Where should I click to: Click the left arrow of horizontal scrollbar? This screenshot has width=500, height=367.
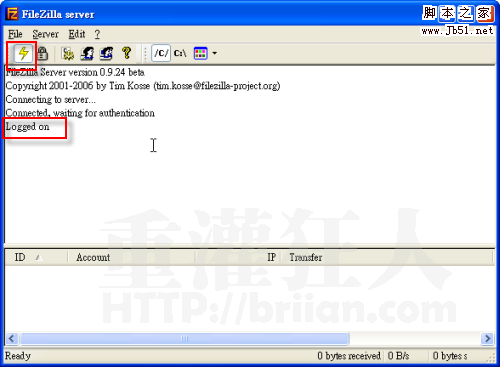click(12, 339)
